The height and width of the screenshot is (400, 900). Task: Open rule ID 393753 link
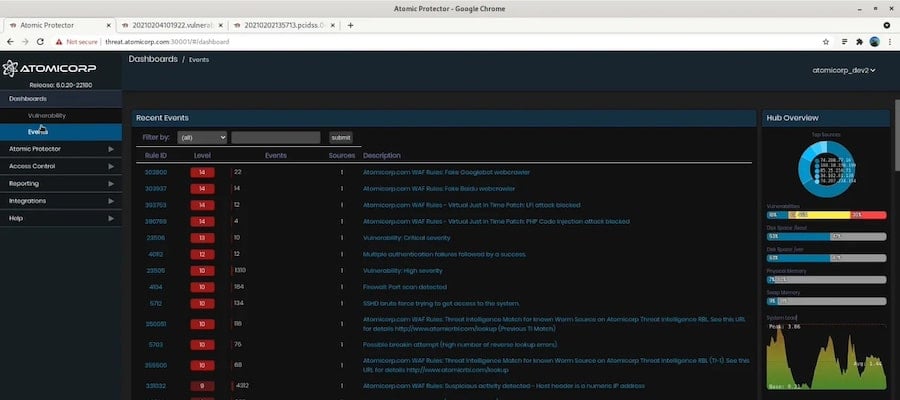(156, 205)
